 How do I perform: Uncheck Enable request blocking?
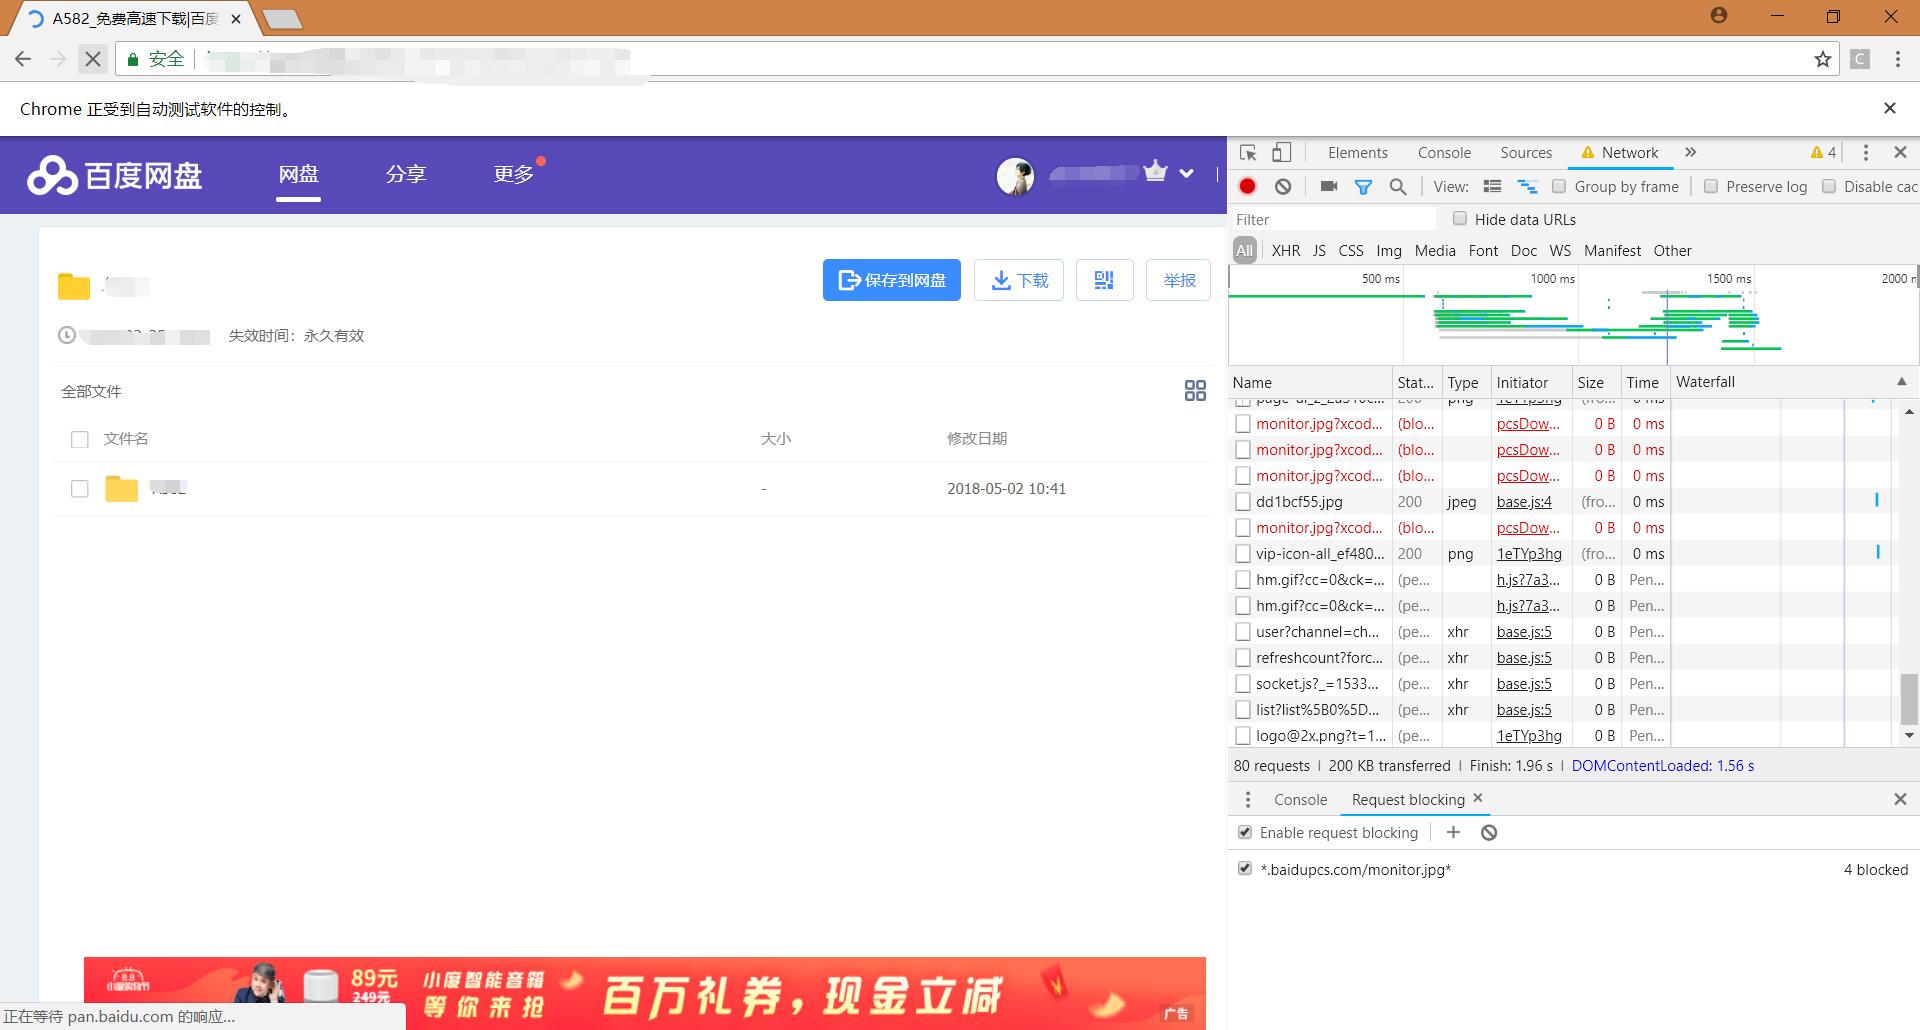point(1245,832)
